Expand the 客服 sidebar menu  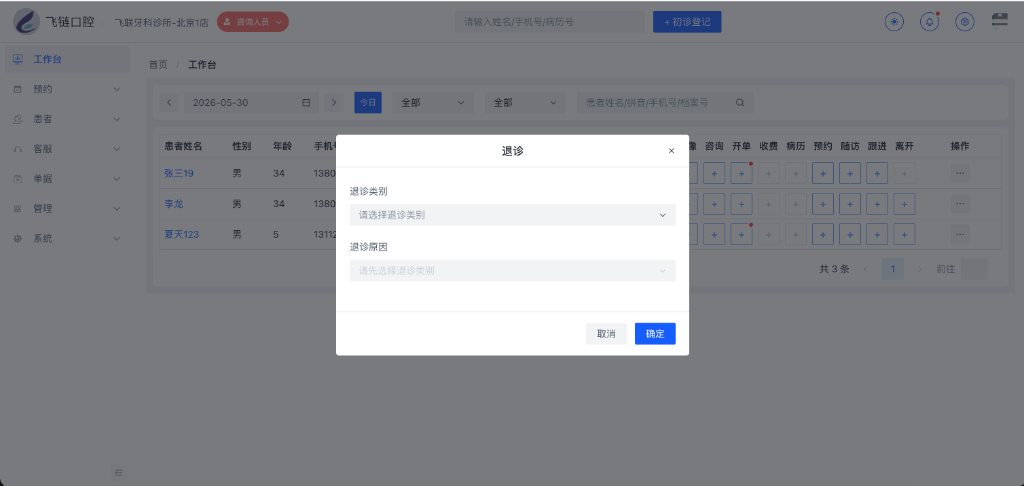click(67, 149)
